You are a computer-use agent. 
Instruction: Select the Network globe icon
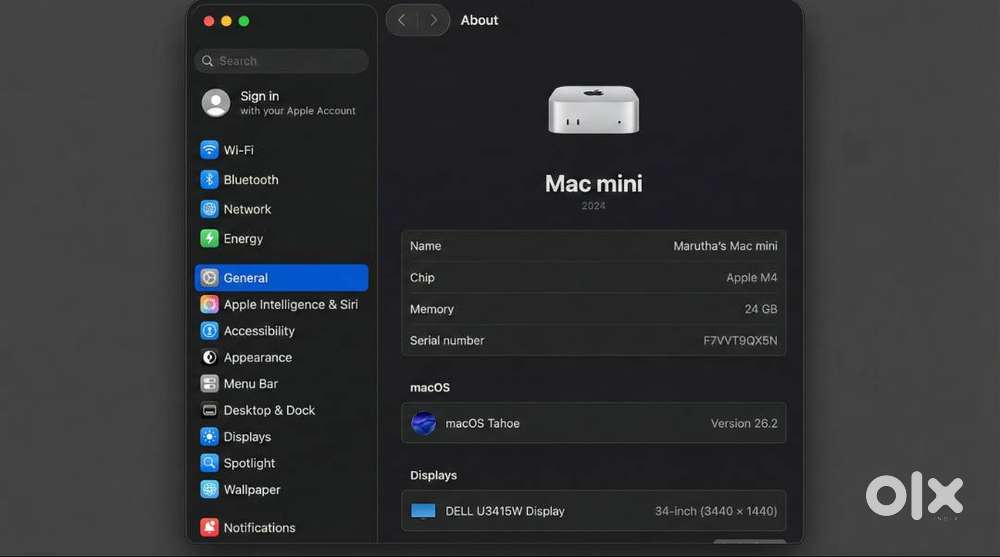[209, 209]
